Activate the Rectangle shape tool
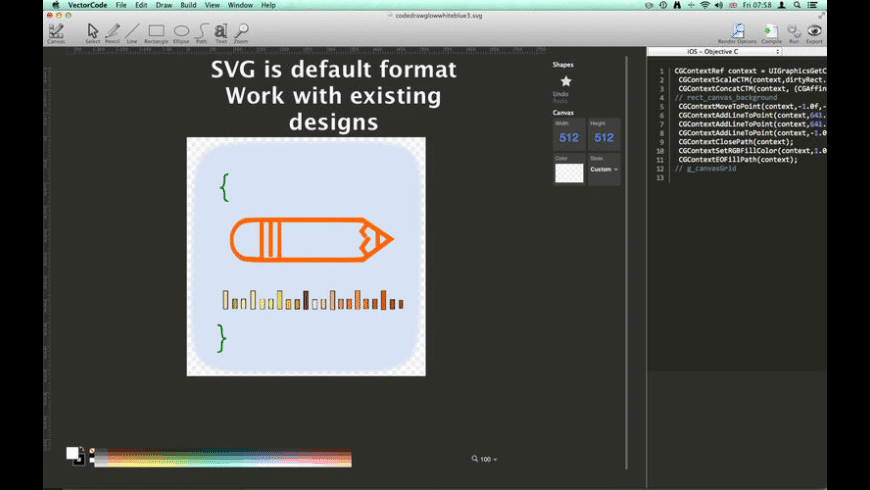 coord(156,33)
